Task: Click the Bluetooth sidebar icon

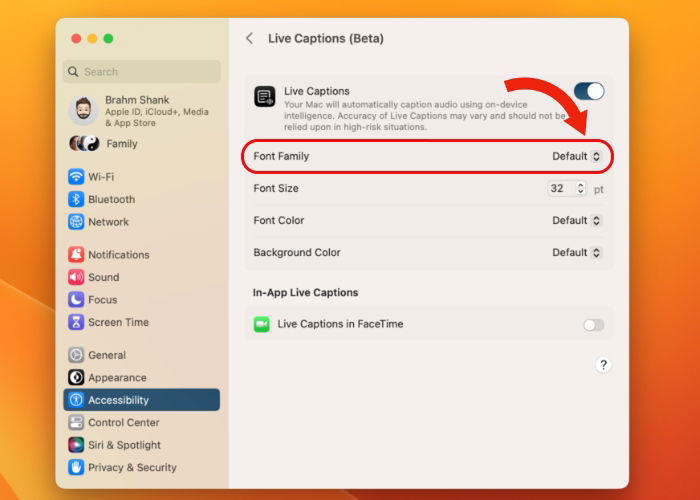Action: (x=76, y=199)
